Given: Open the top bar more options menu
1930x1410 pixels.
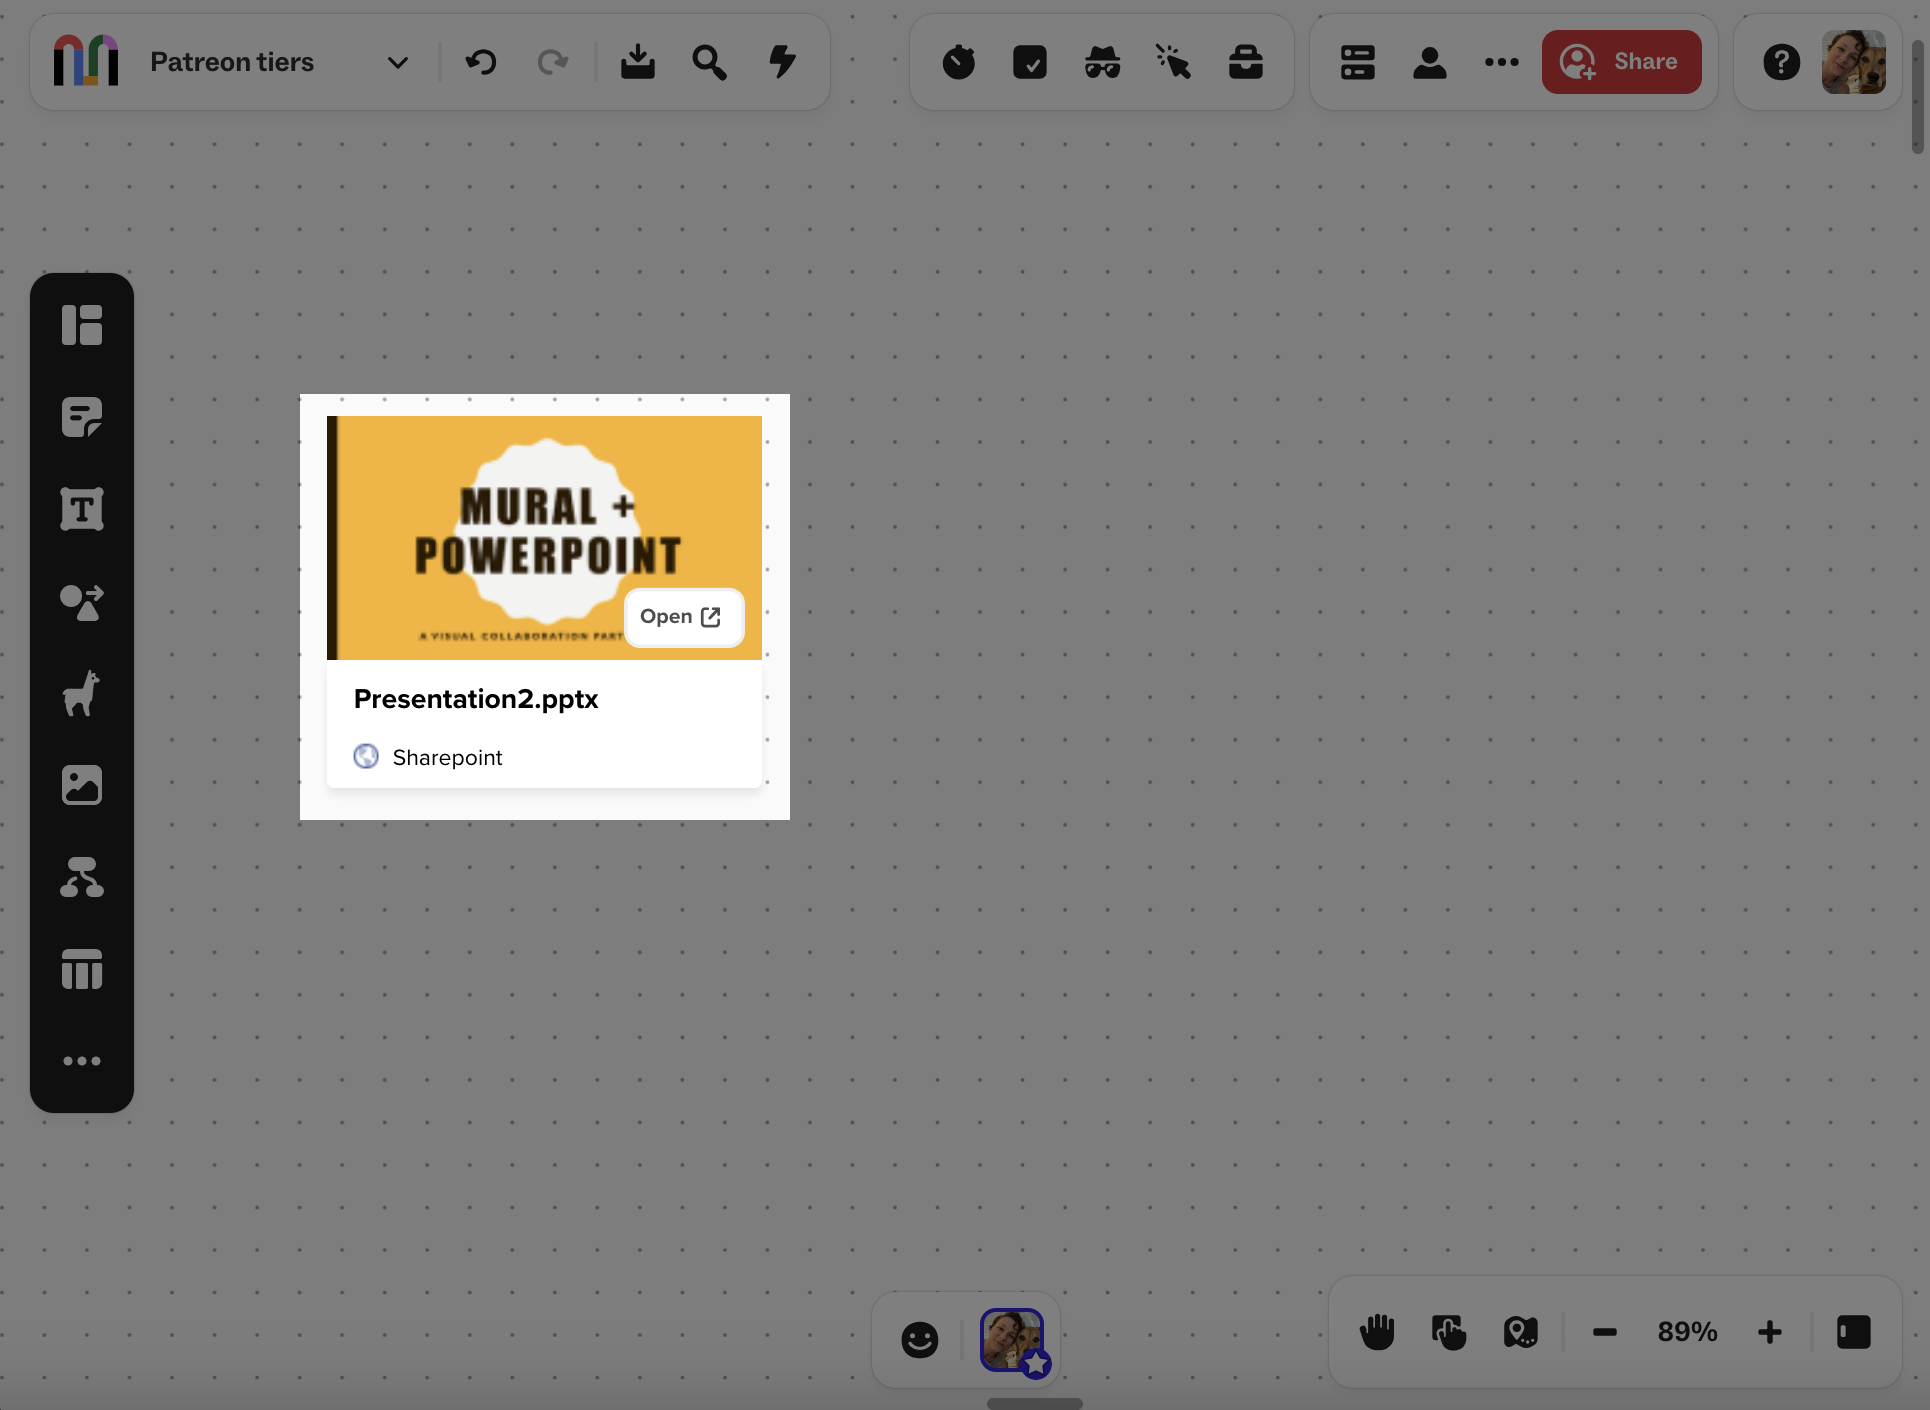Looking at the screenshot, I should pyautogui.click(x=1501, y=62).
